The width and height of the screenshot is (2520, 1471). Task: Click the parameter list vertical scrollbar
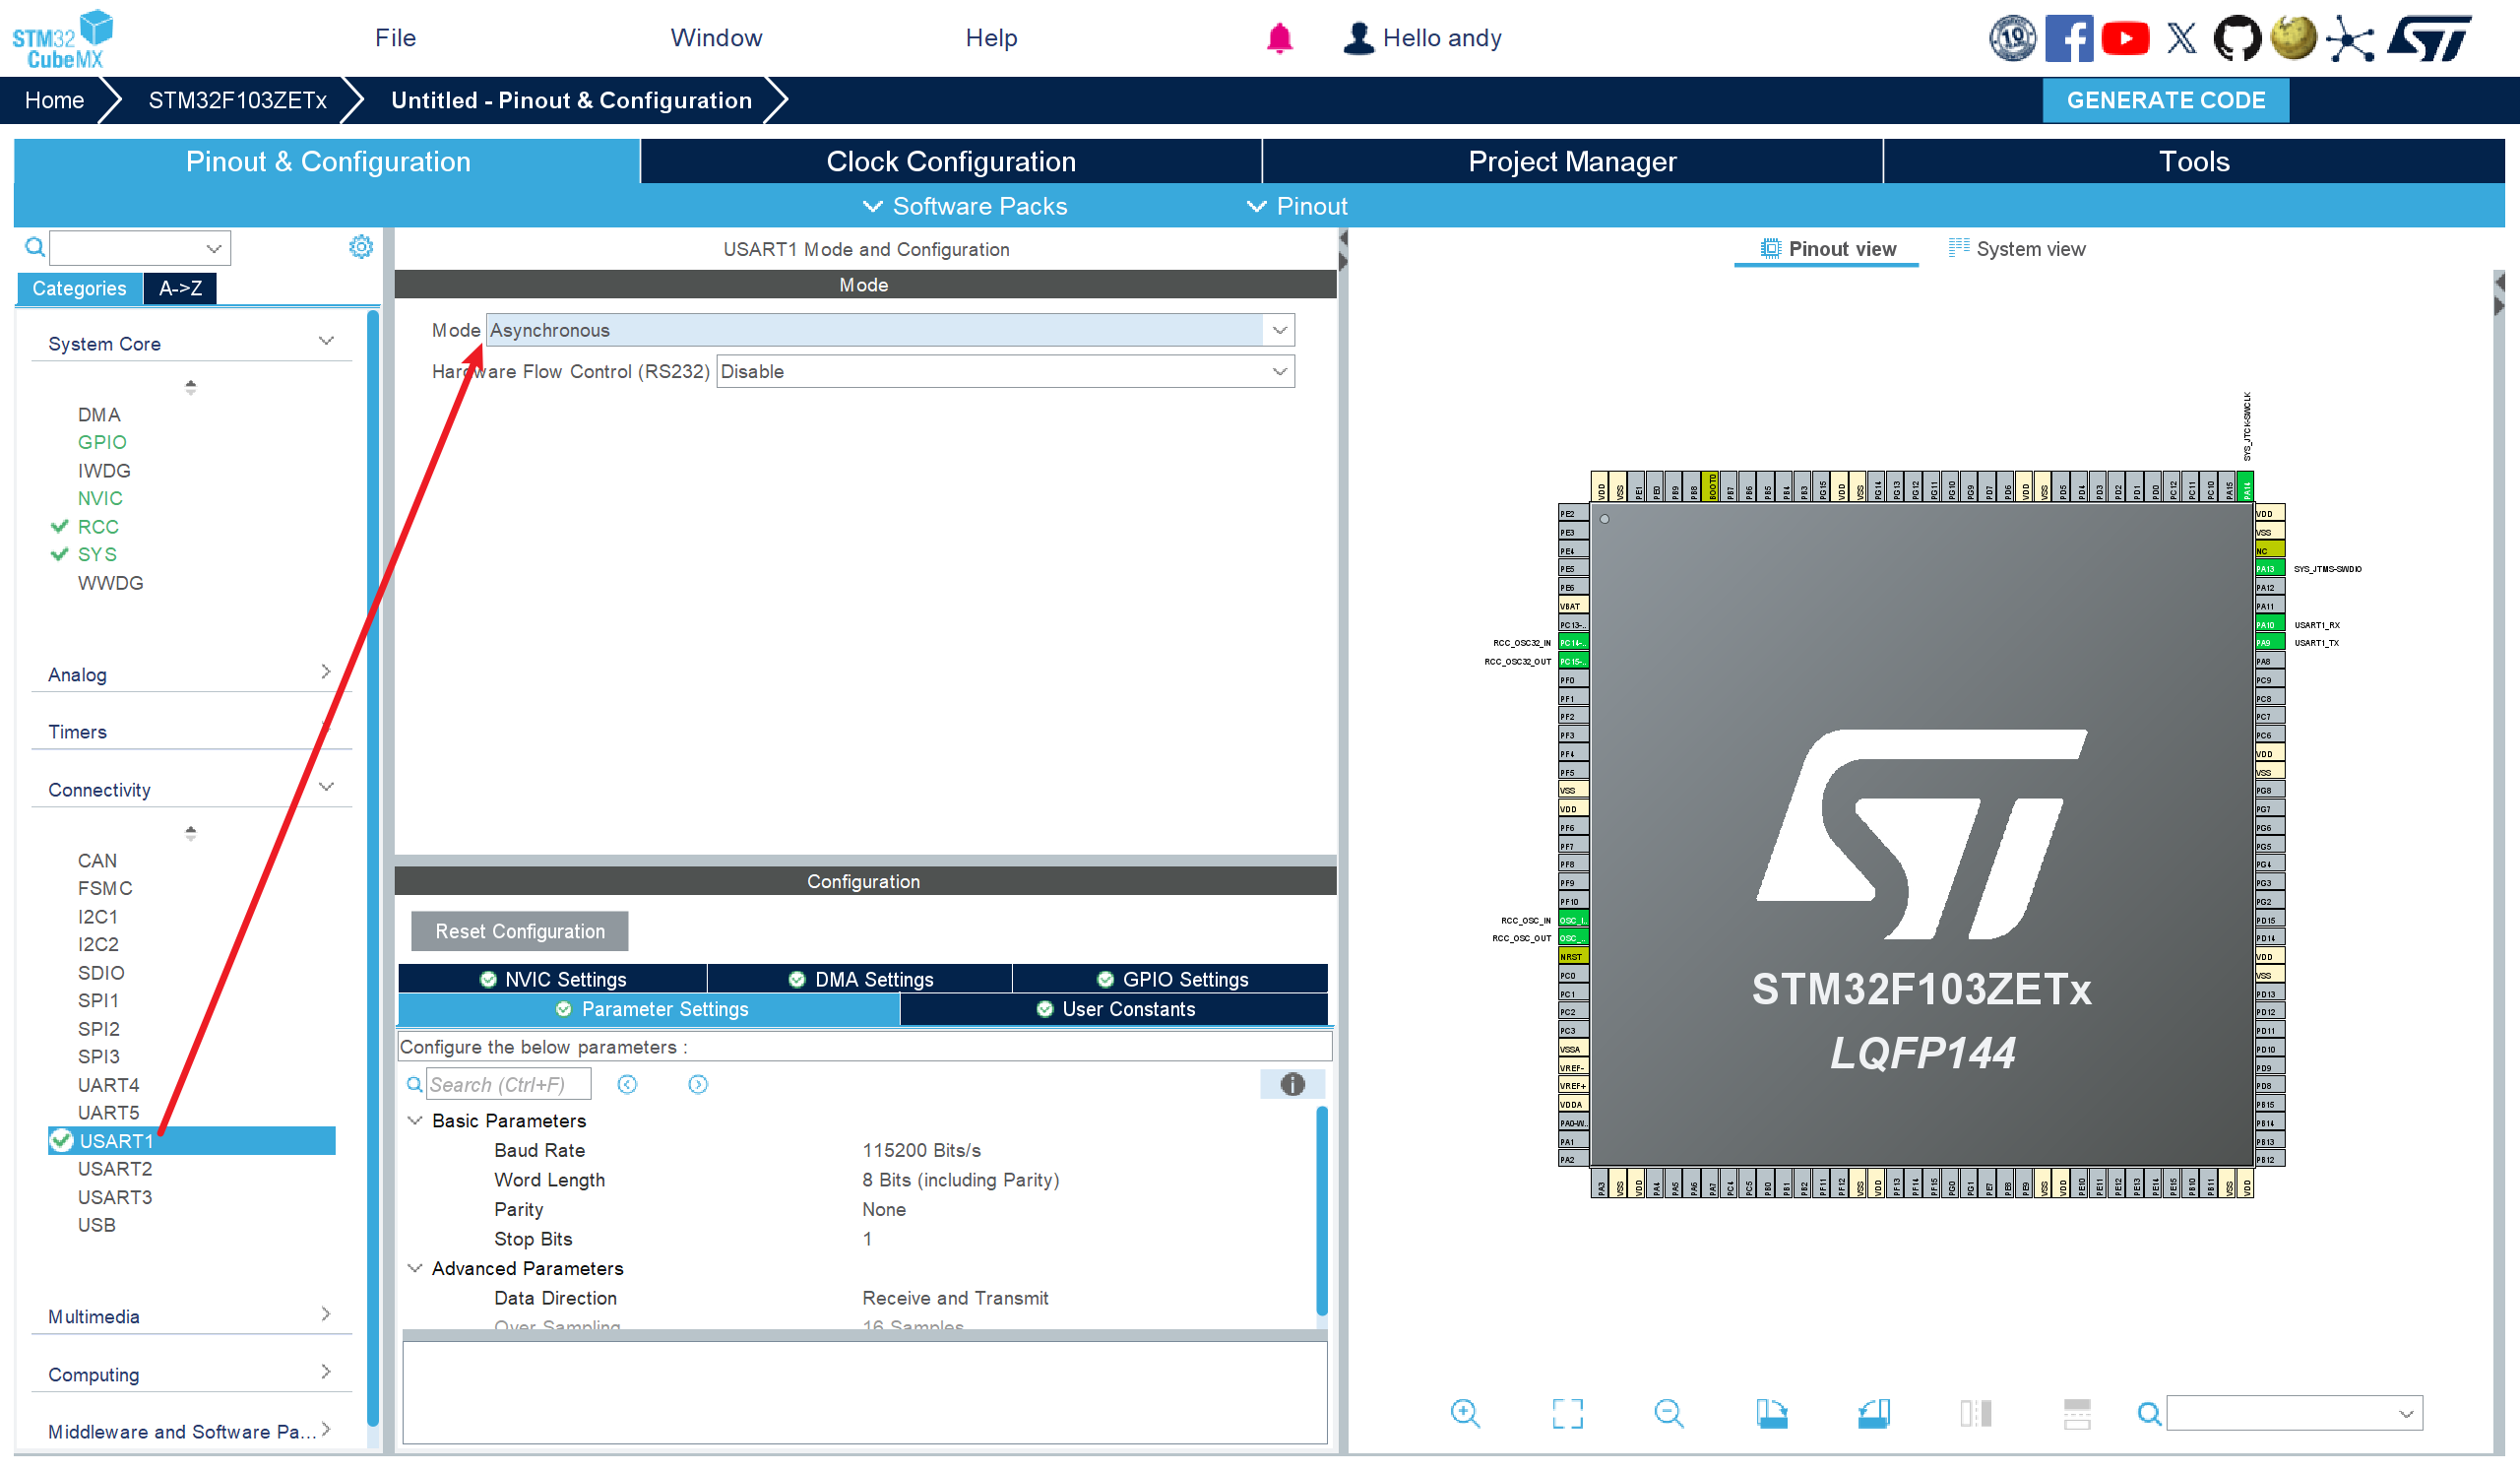point(1321,1210)
